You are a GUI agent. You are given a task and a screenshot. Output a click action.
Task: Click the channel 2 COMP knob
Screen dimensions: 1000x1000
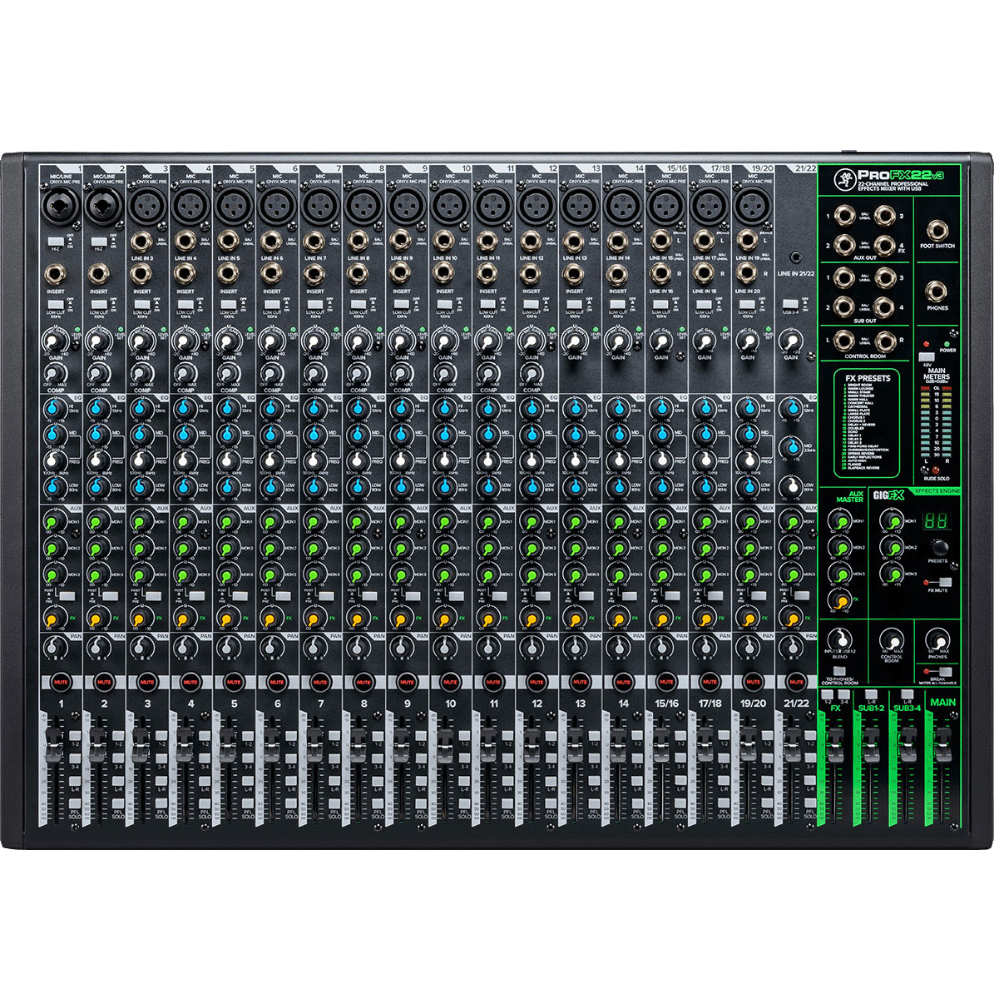click(98, 377)
